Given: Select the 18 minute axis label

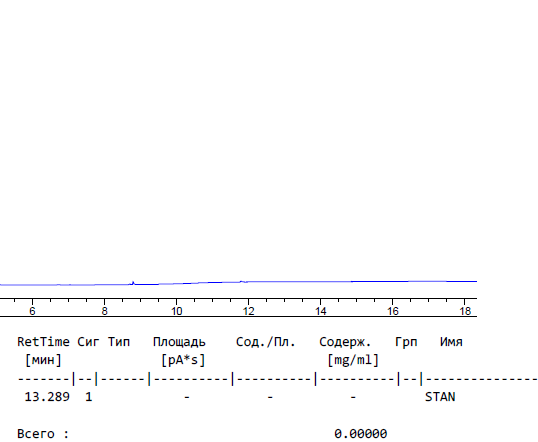Looking at the screenshot, I should point(465,311).
